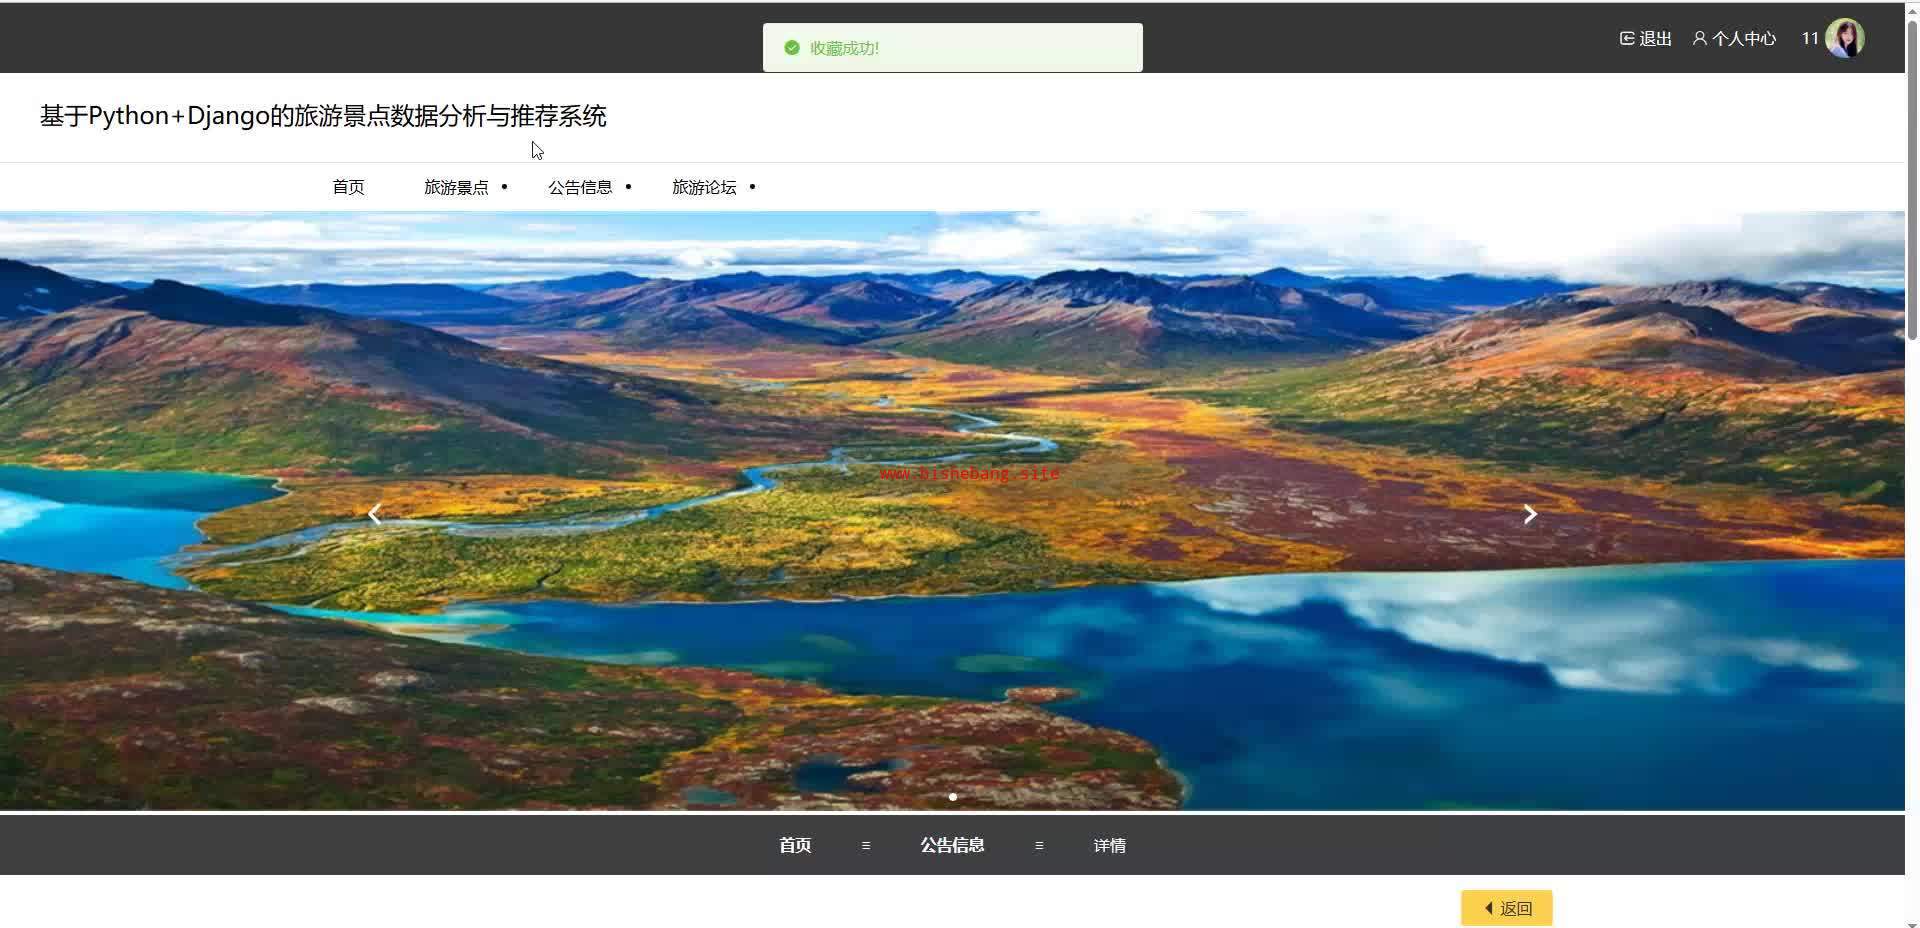The width and height of the screenshot is (1920, 928).
Task: Click the yellow 返回 button
Action: pyautogui.click(x=1507, y=908)
